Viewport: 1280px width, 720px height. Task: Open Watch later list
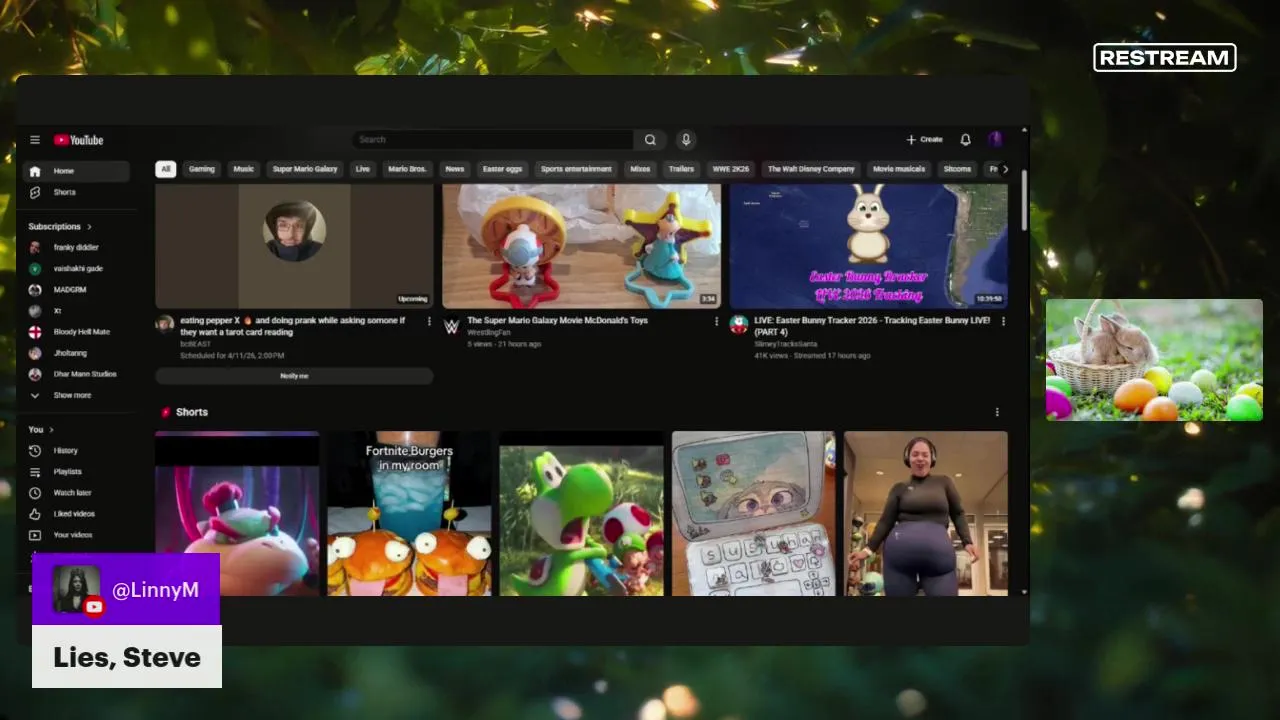tap(77, 493)
